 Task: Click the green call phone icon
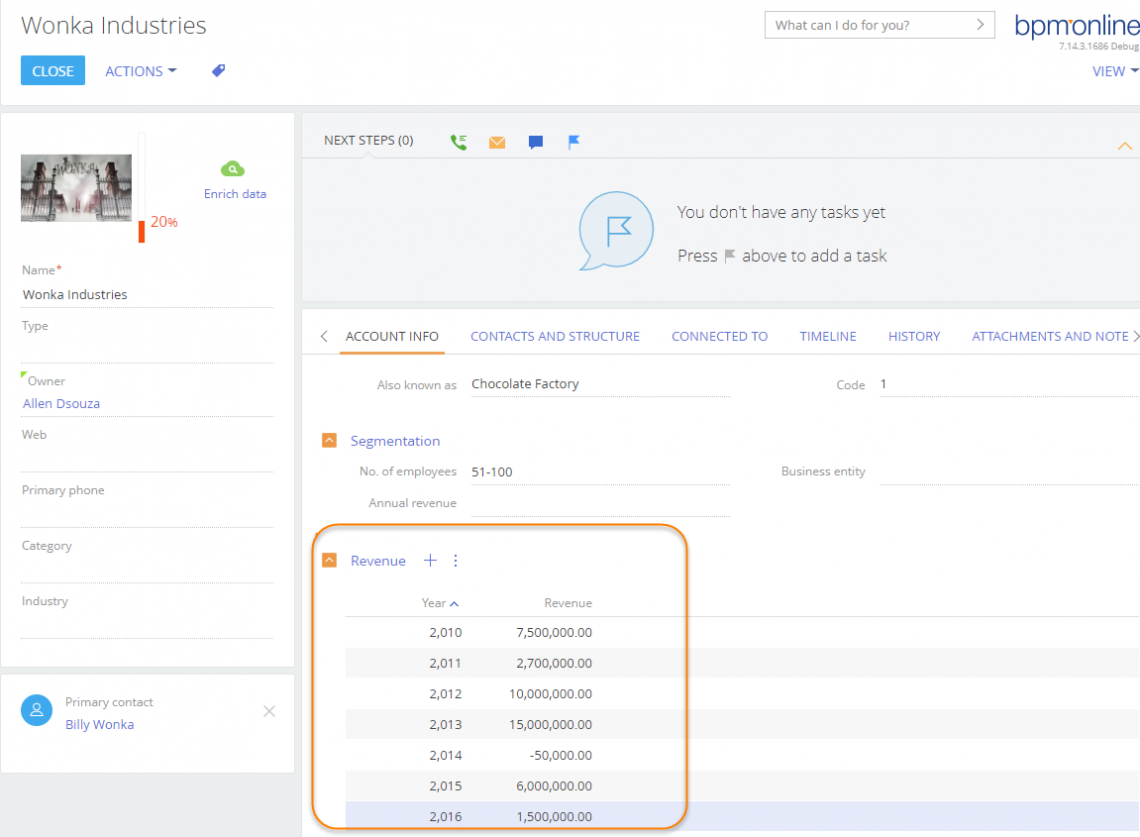[458, 142]
